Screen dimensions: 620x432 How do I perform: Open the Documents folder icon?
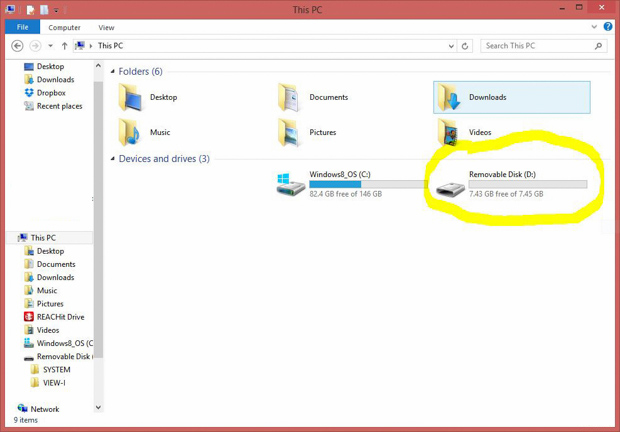[289, 97]
